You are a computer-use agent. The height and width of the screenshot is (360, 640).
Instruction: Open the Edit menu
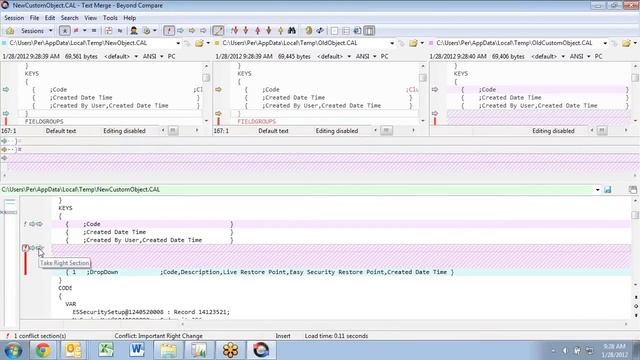point(50,18)
